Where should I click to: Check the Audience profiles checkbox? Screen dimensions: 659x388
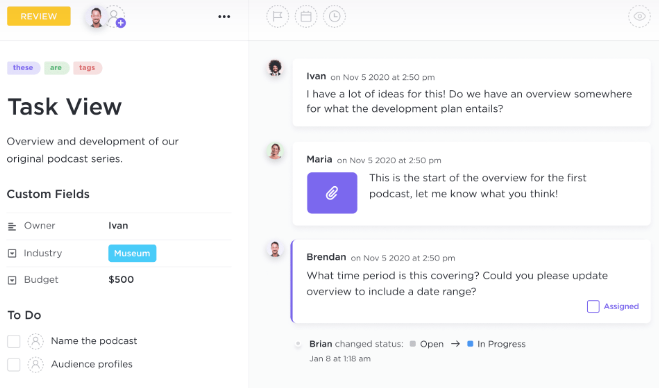13,364
